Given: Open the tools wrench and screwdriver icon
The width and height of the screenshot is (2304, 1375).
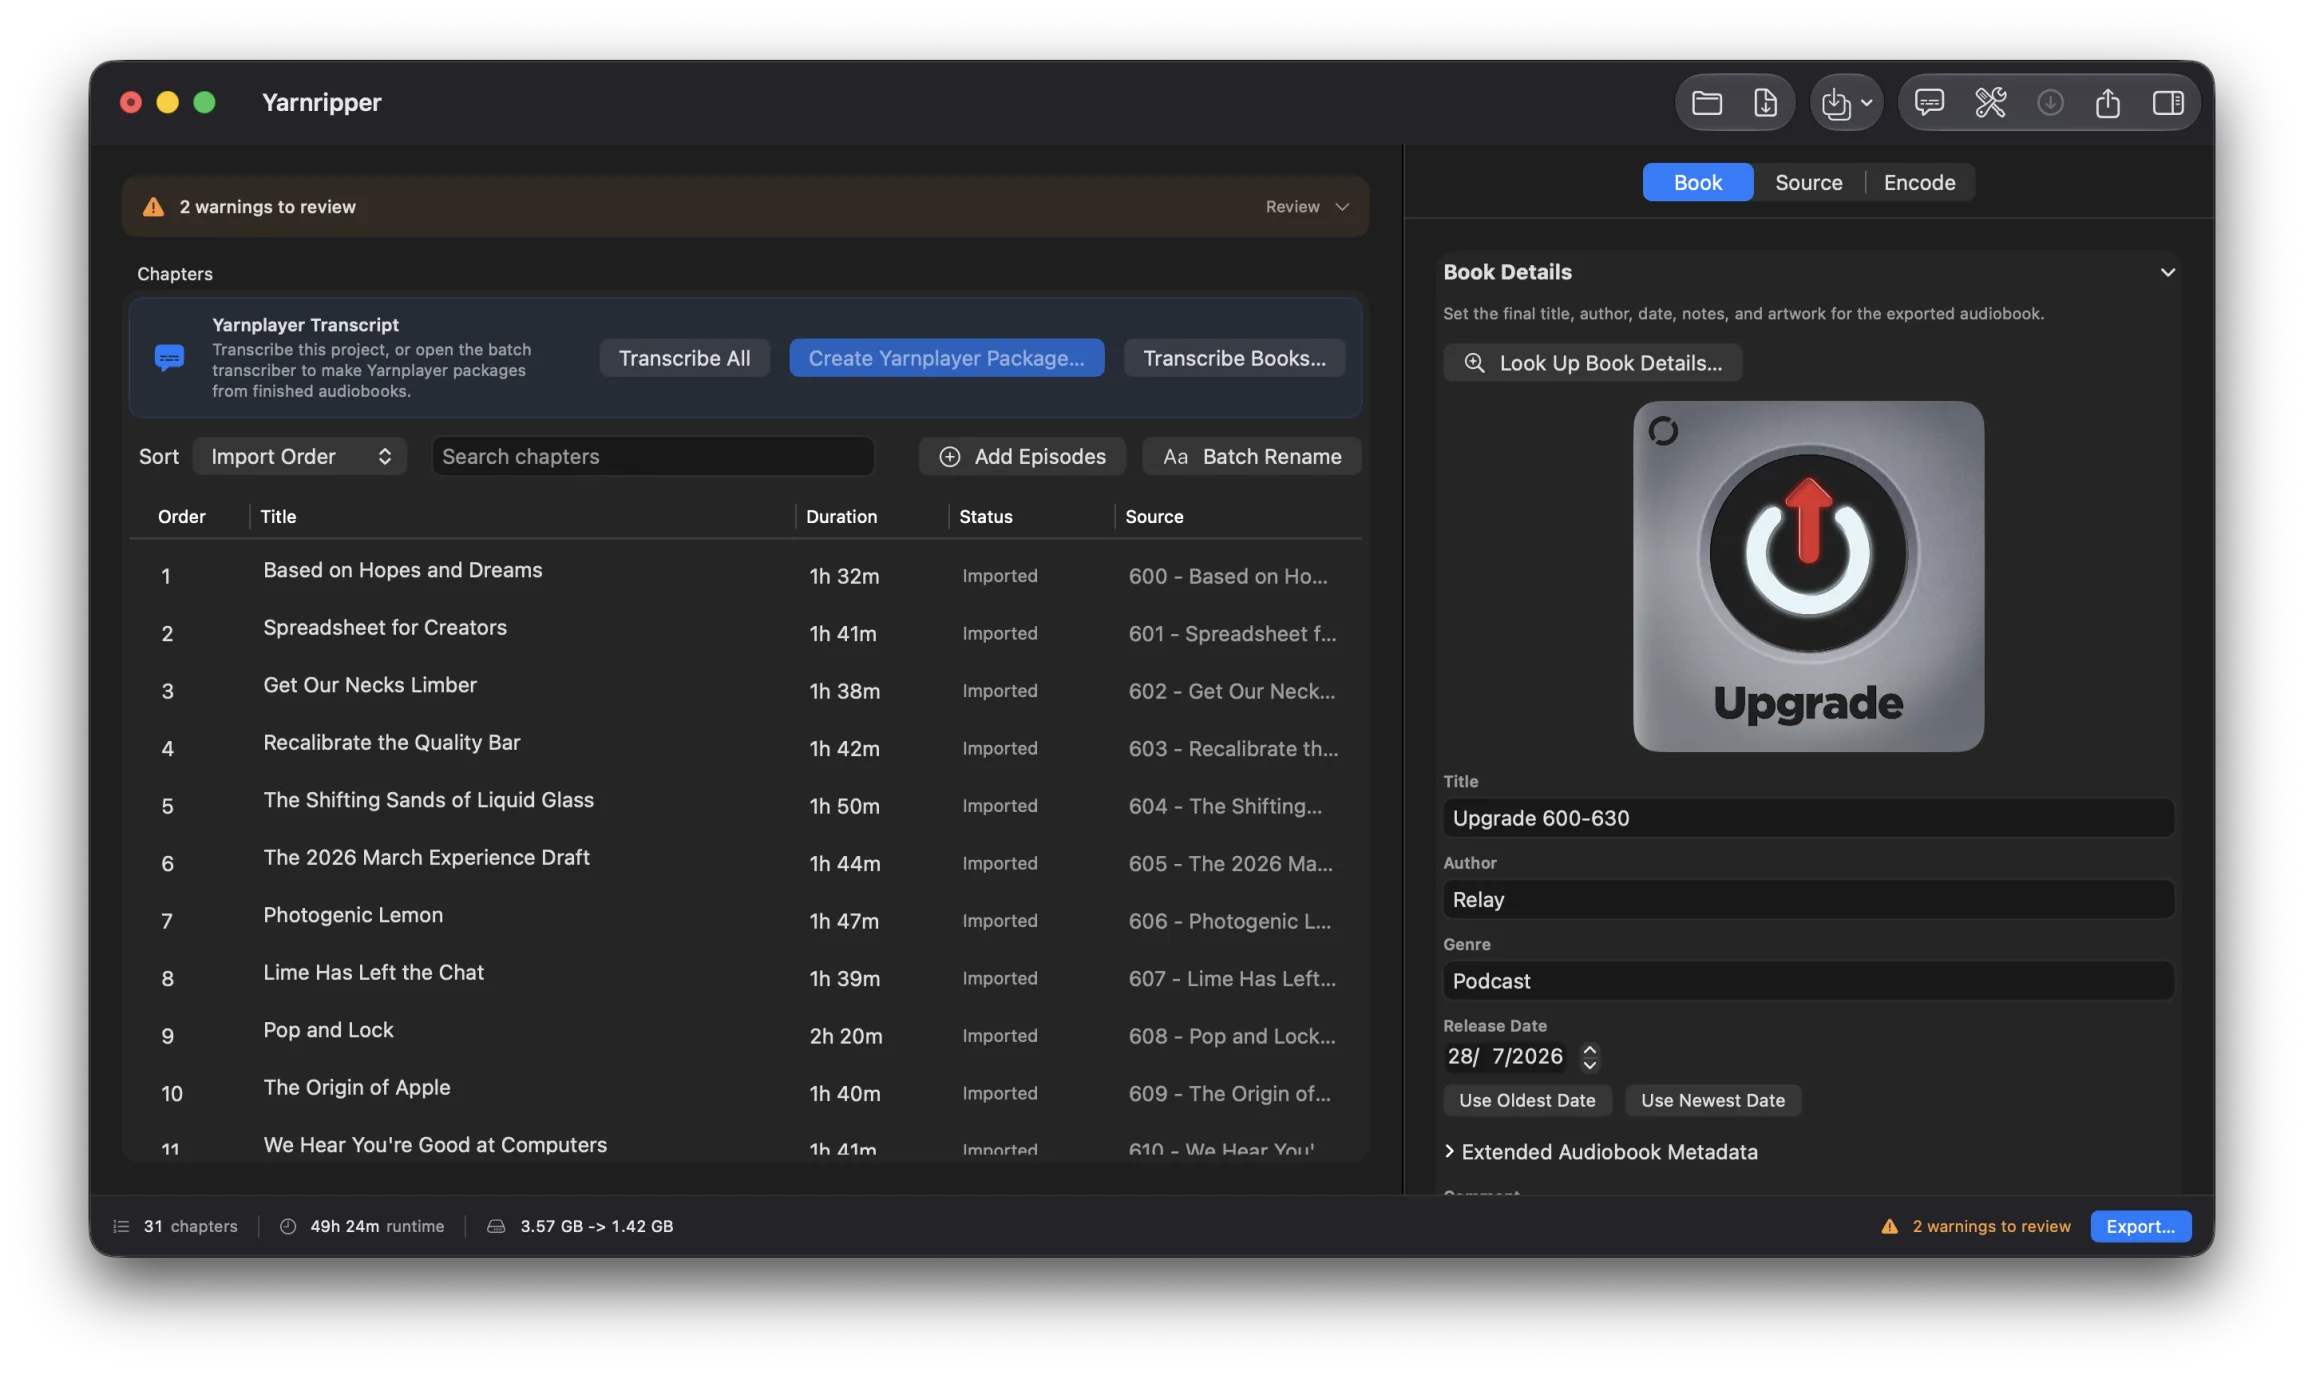Looking at the screenshot, I should coord(1990,102).
